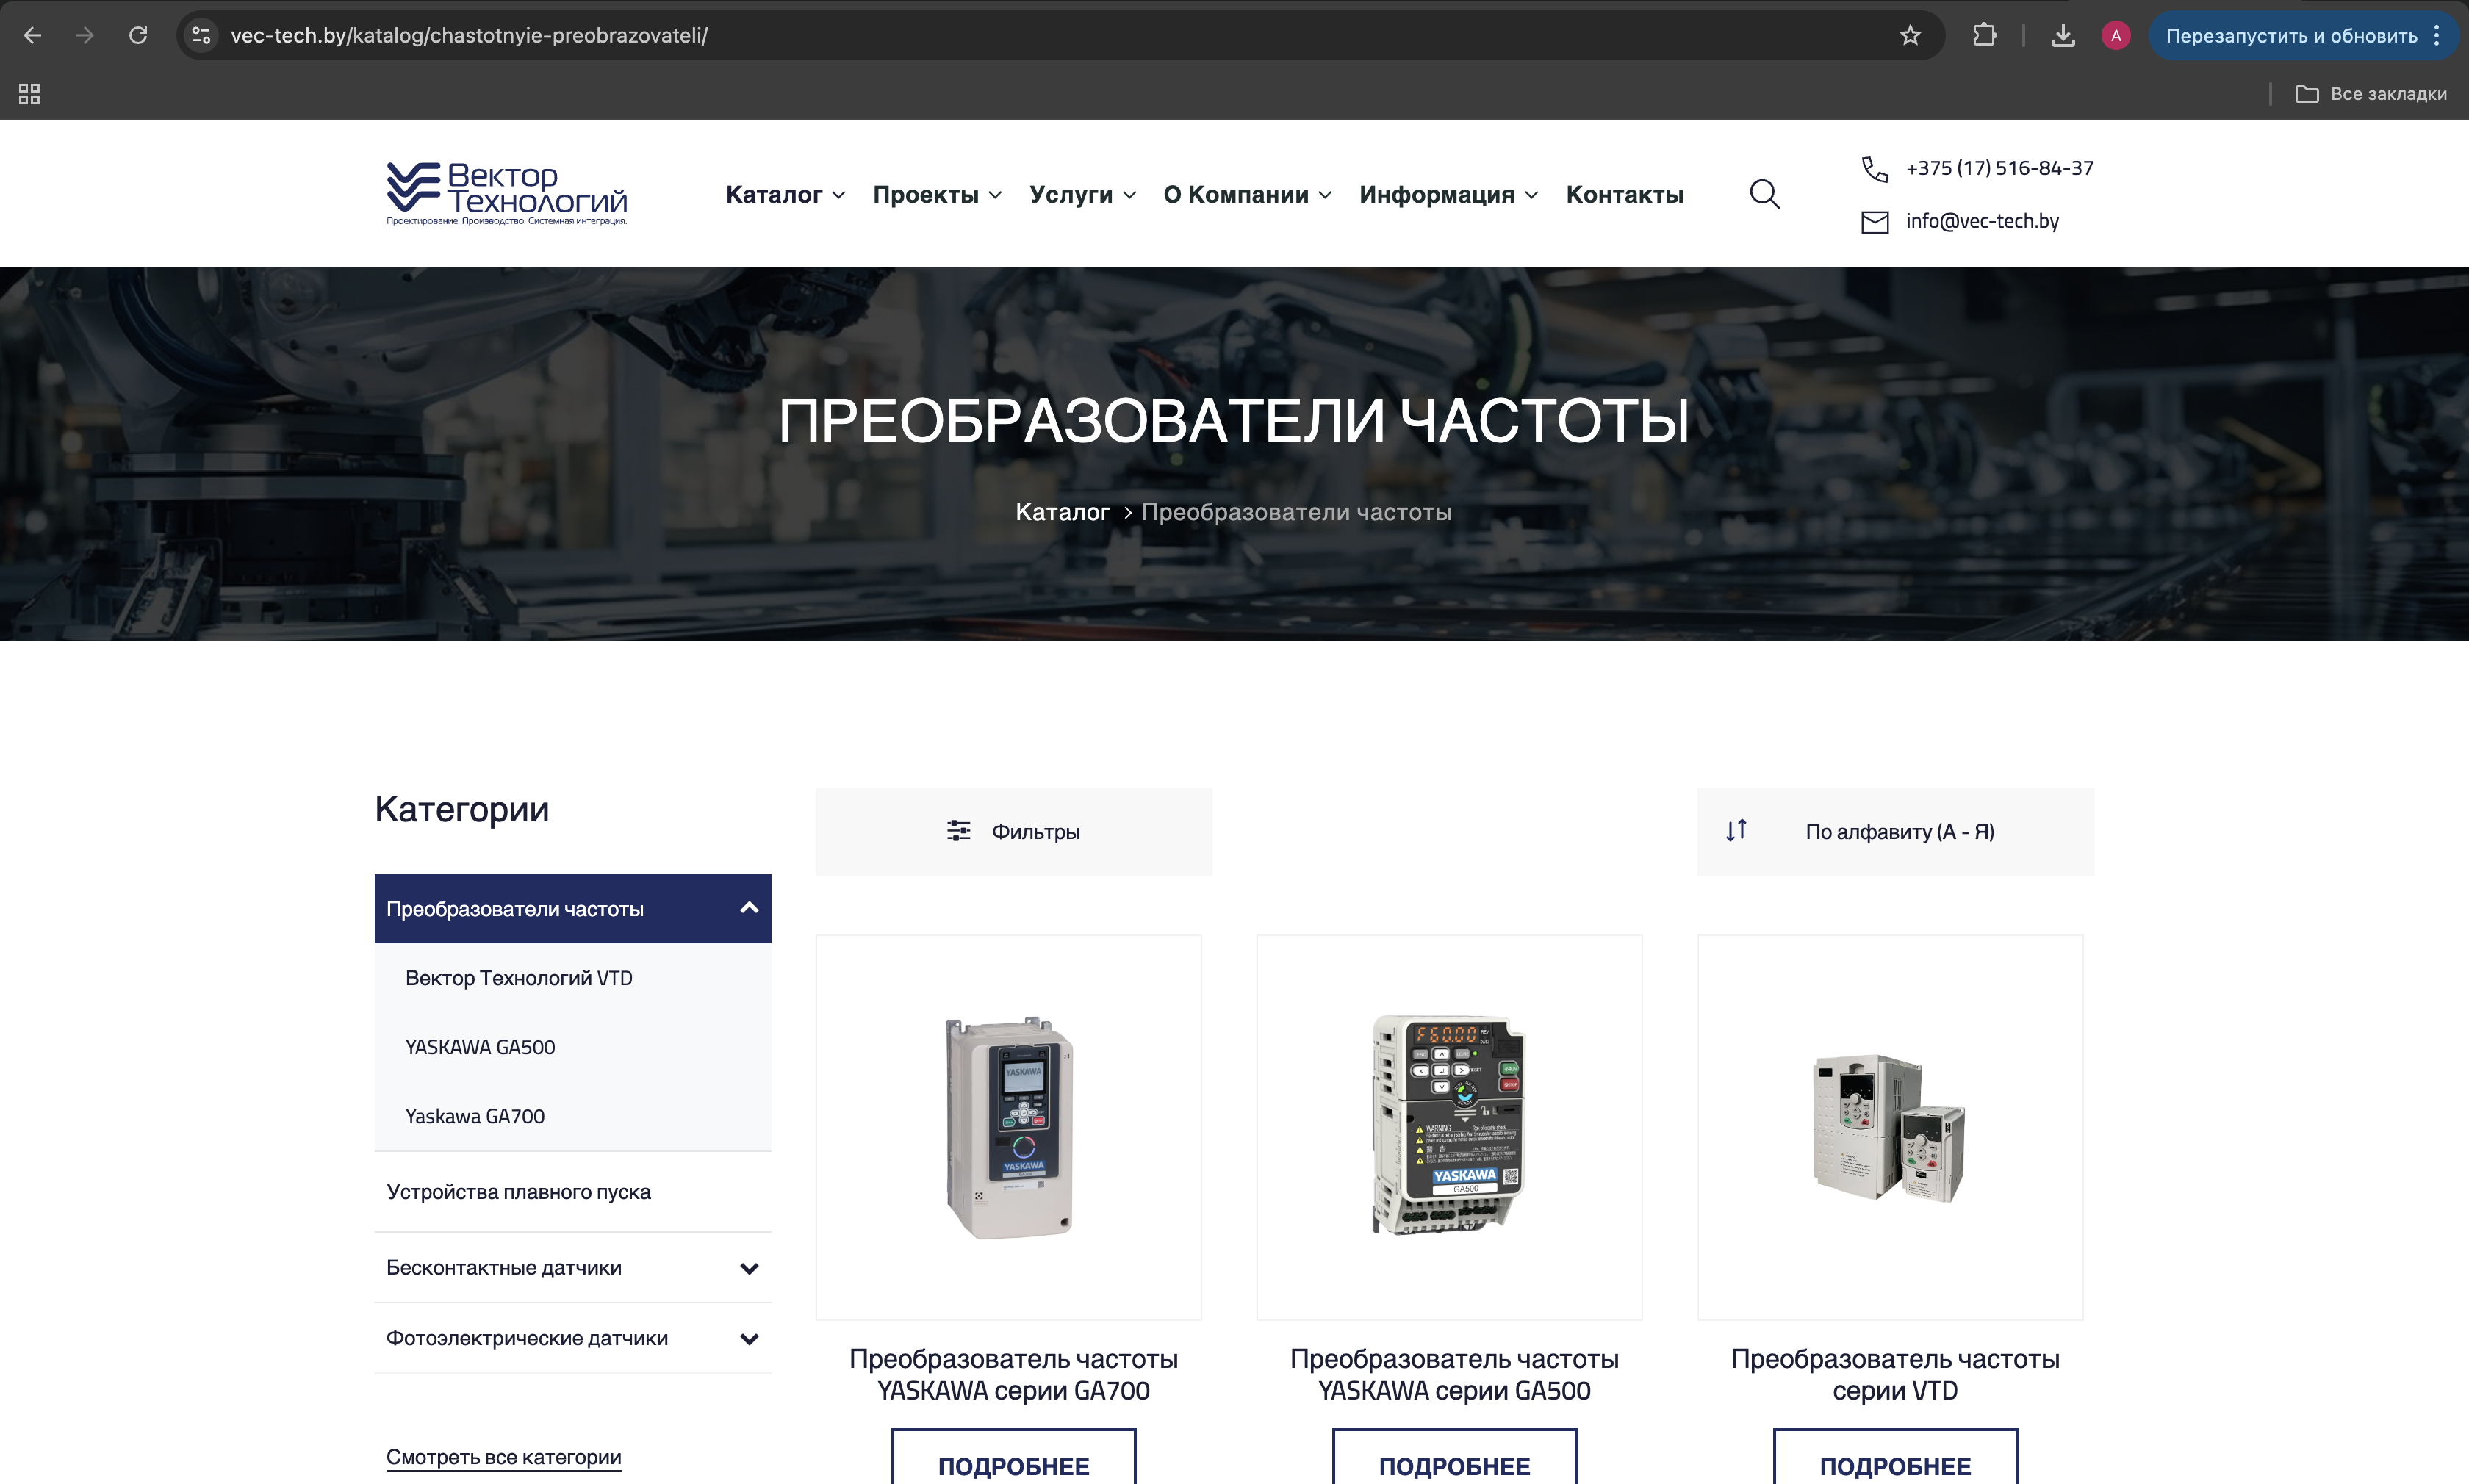Select subcategory Yaskawa GA700
Viewport: 2469px width, 1484px height.
pos(475,1116)
